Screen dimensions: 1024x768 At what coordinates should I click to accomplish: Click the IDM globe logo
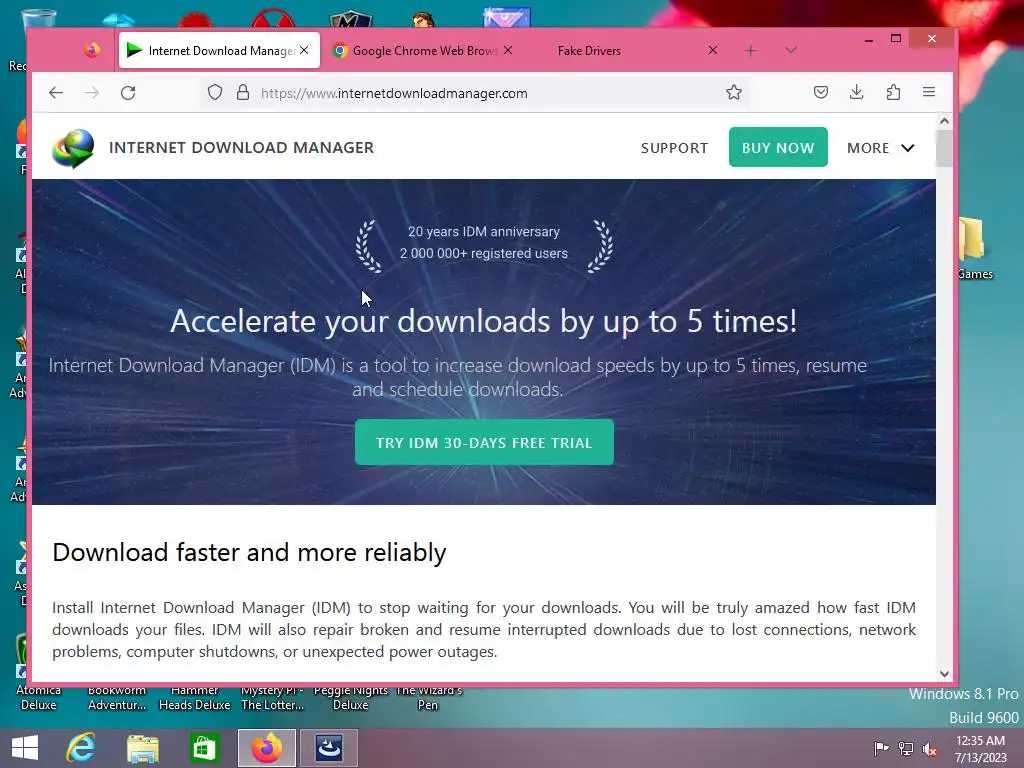(x=73, y=148)
